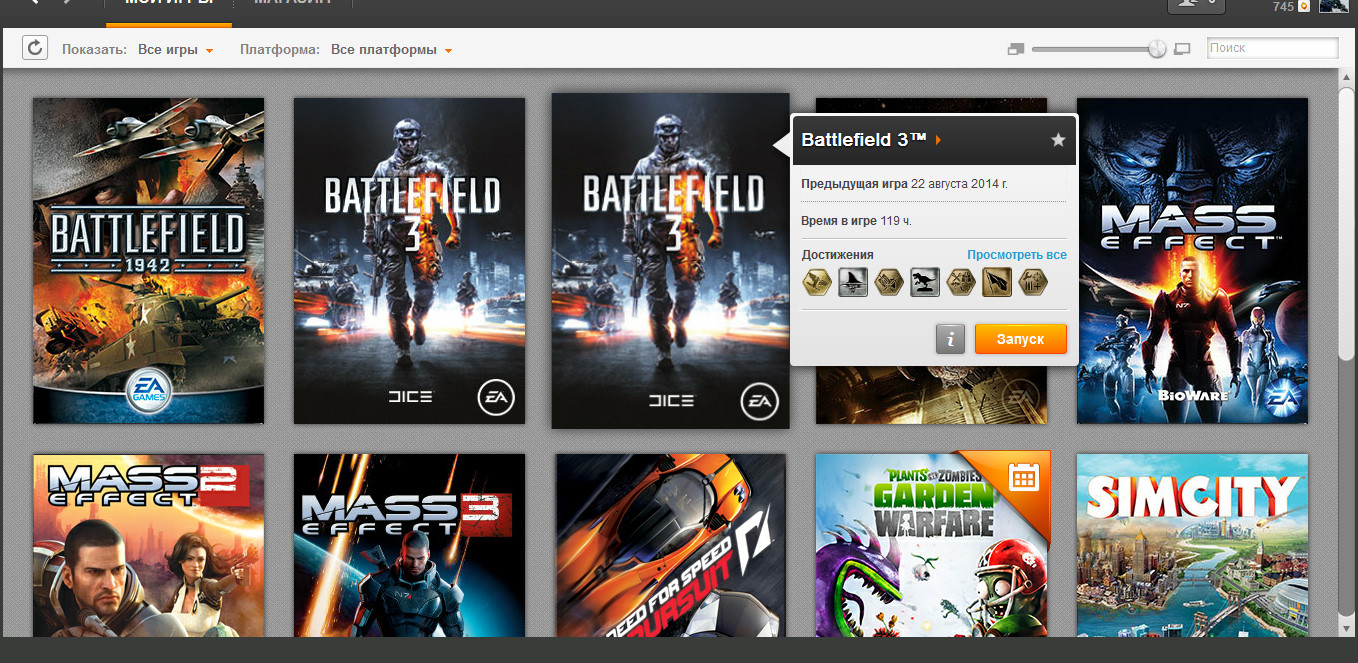Select the Mass Effect 2 game tile
This screenshot has width=1358, height=663.
148,545
